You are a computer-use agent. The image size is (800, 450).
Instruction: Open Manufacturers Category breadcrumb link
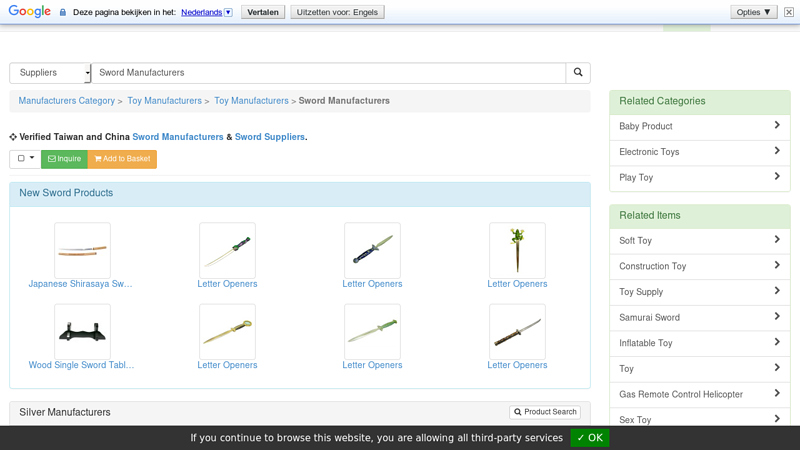pos(67,101)
